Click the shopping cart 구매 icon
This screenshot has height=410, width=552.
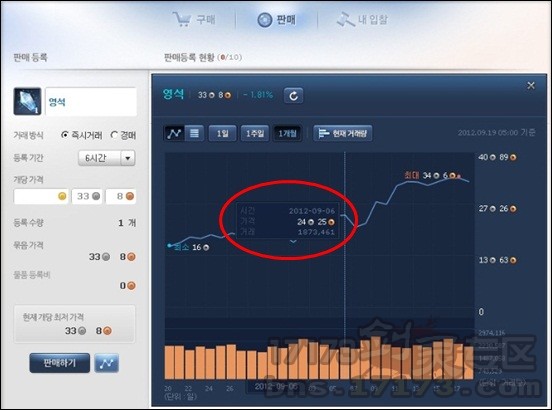pyautogui.click(x=182, y=19)
